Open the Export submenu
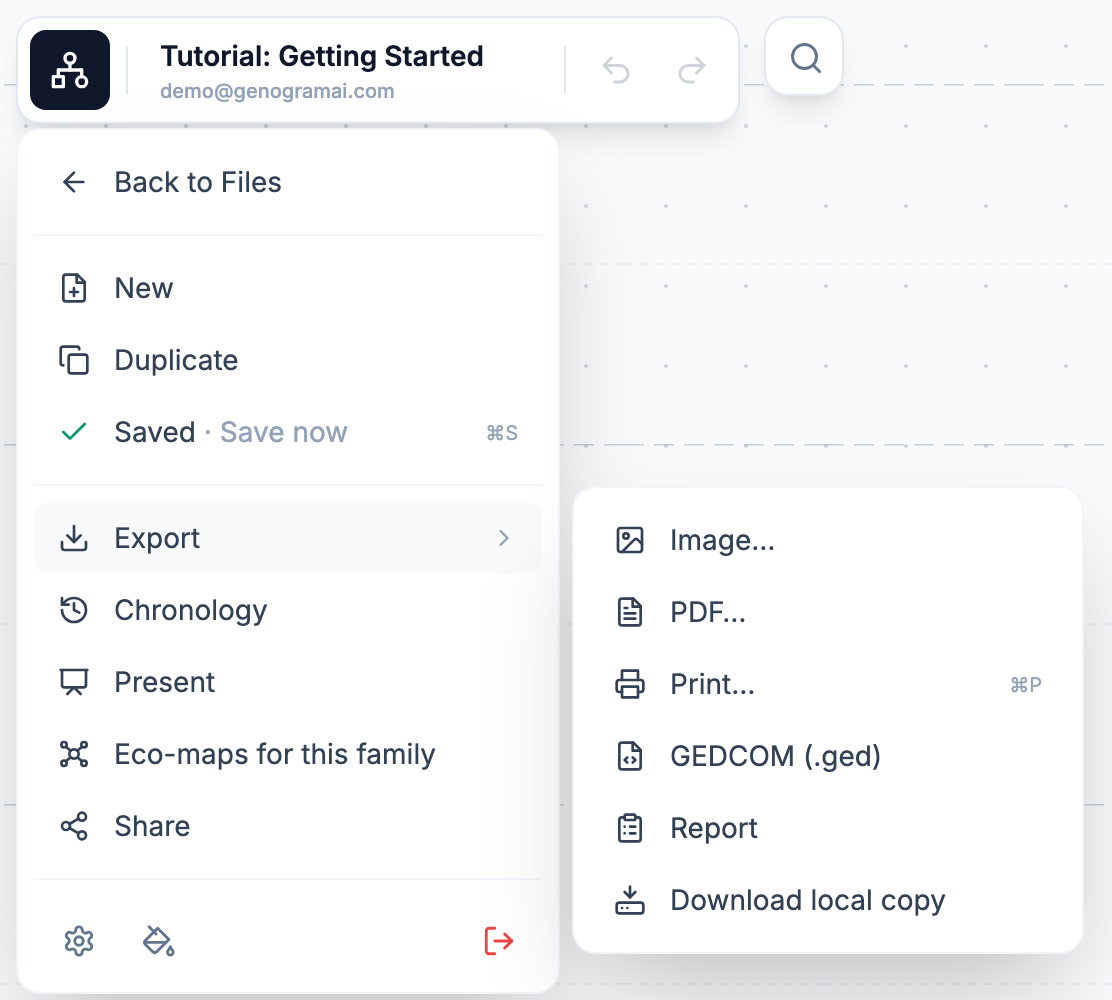Image resolution: width=1112 pixels, height=1000 pixels. tap(288, 538)
